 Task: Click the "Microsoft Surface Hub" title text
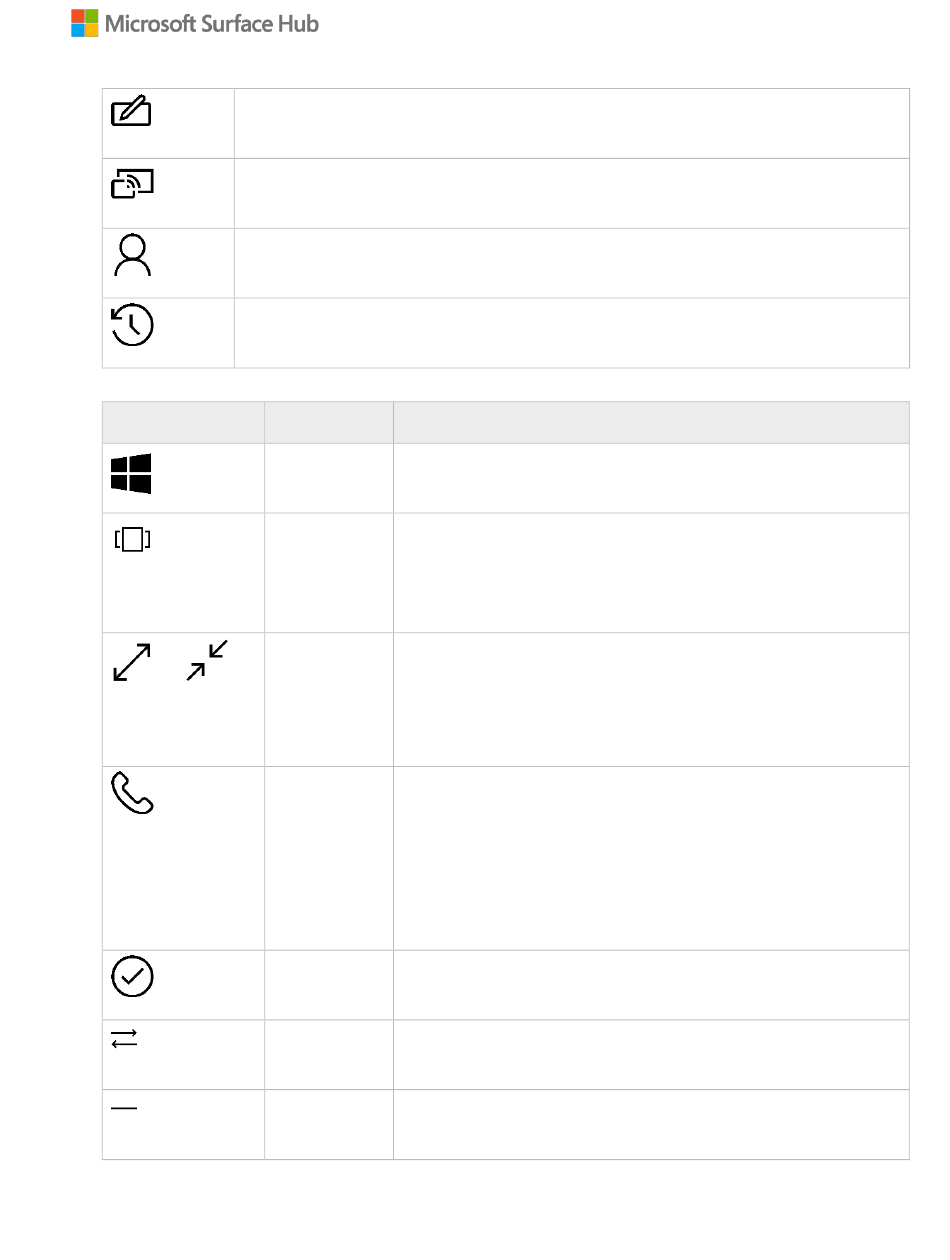212,23
